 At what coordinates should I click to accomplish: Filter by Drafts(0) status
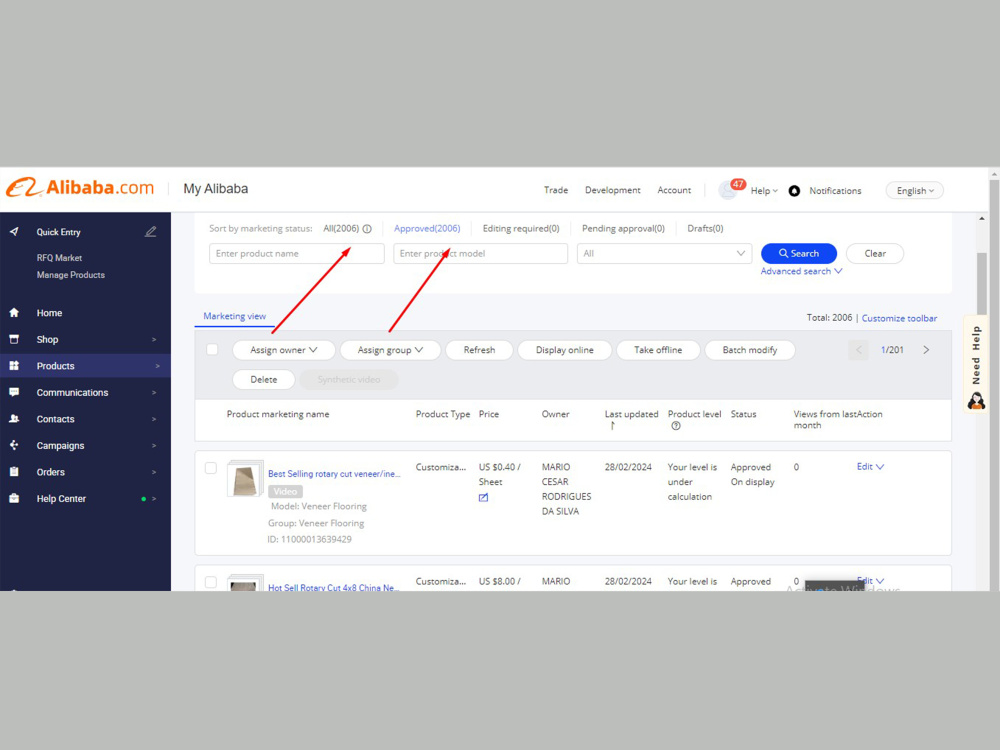pos(705,228)
